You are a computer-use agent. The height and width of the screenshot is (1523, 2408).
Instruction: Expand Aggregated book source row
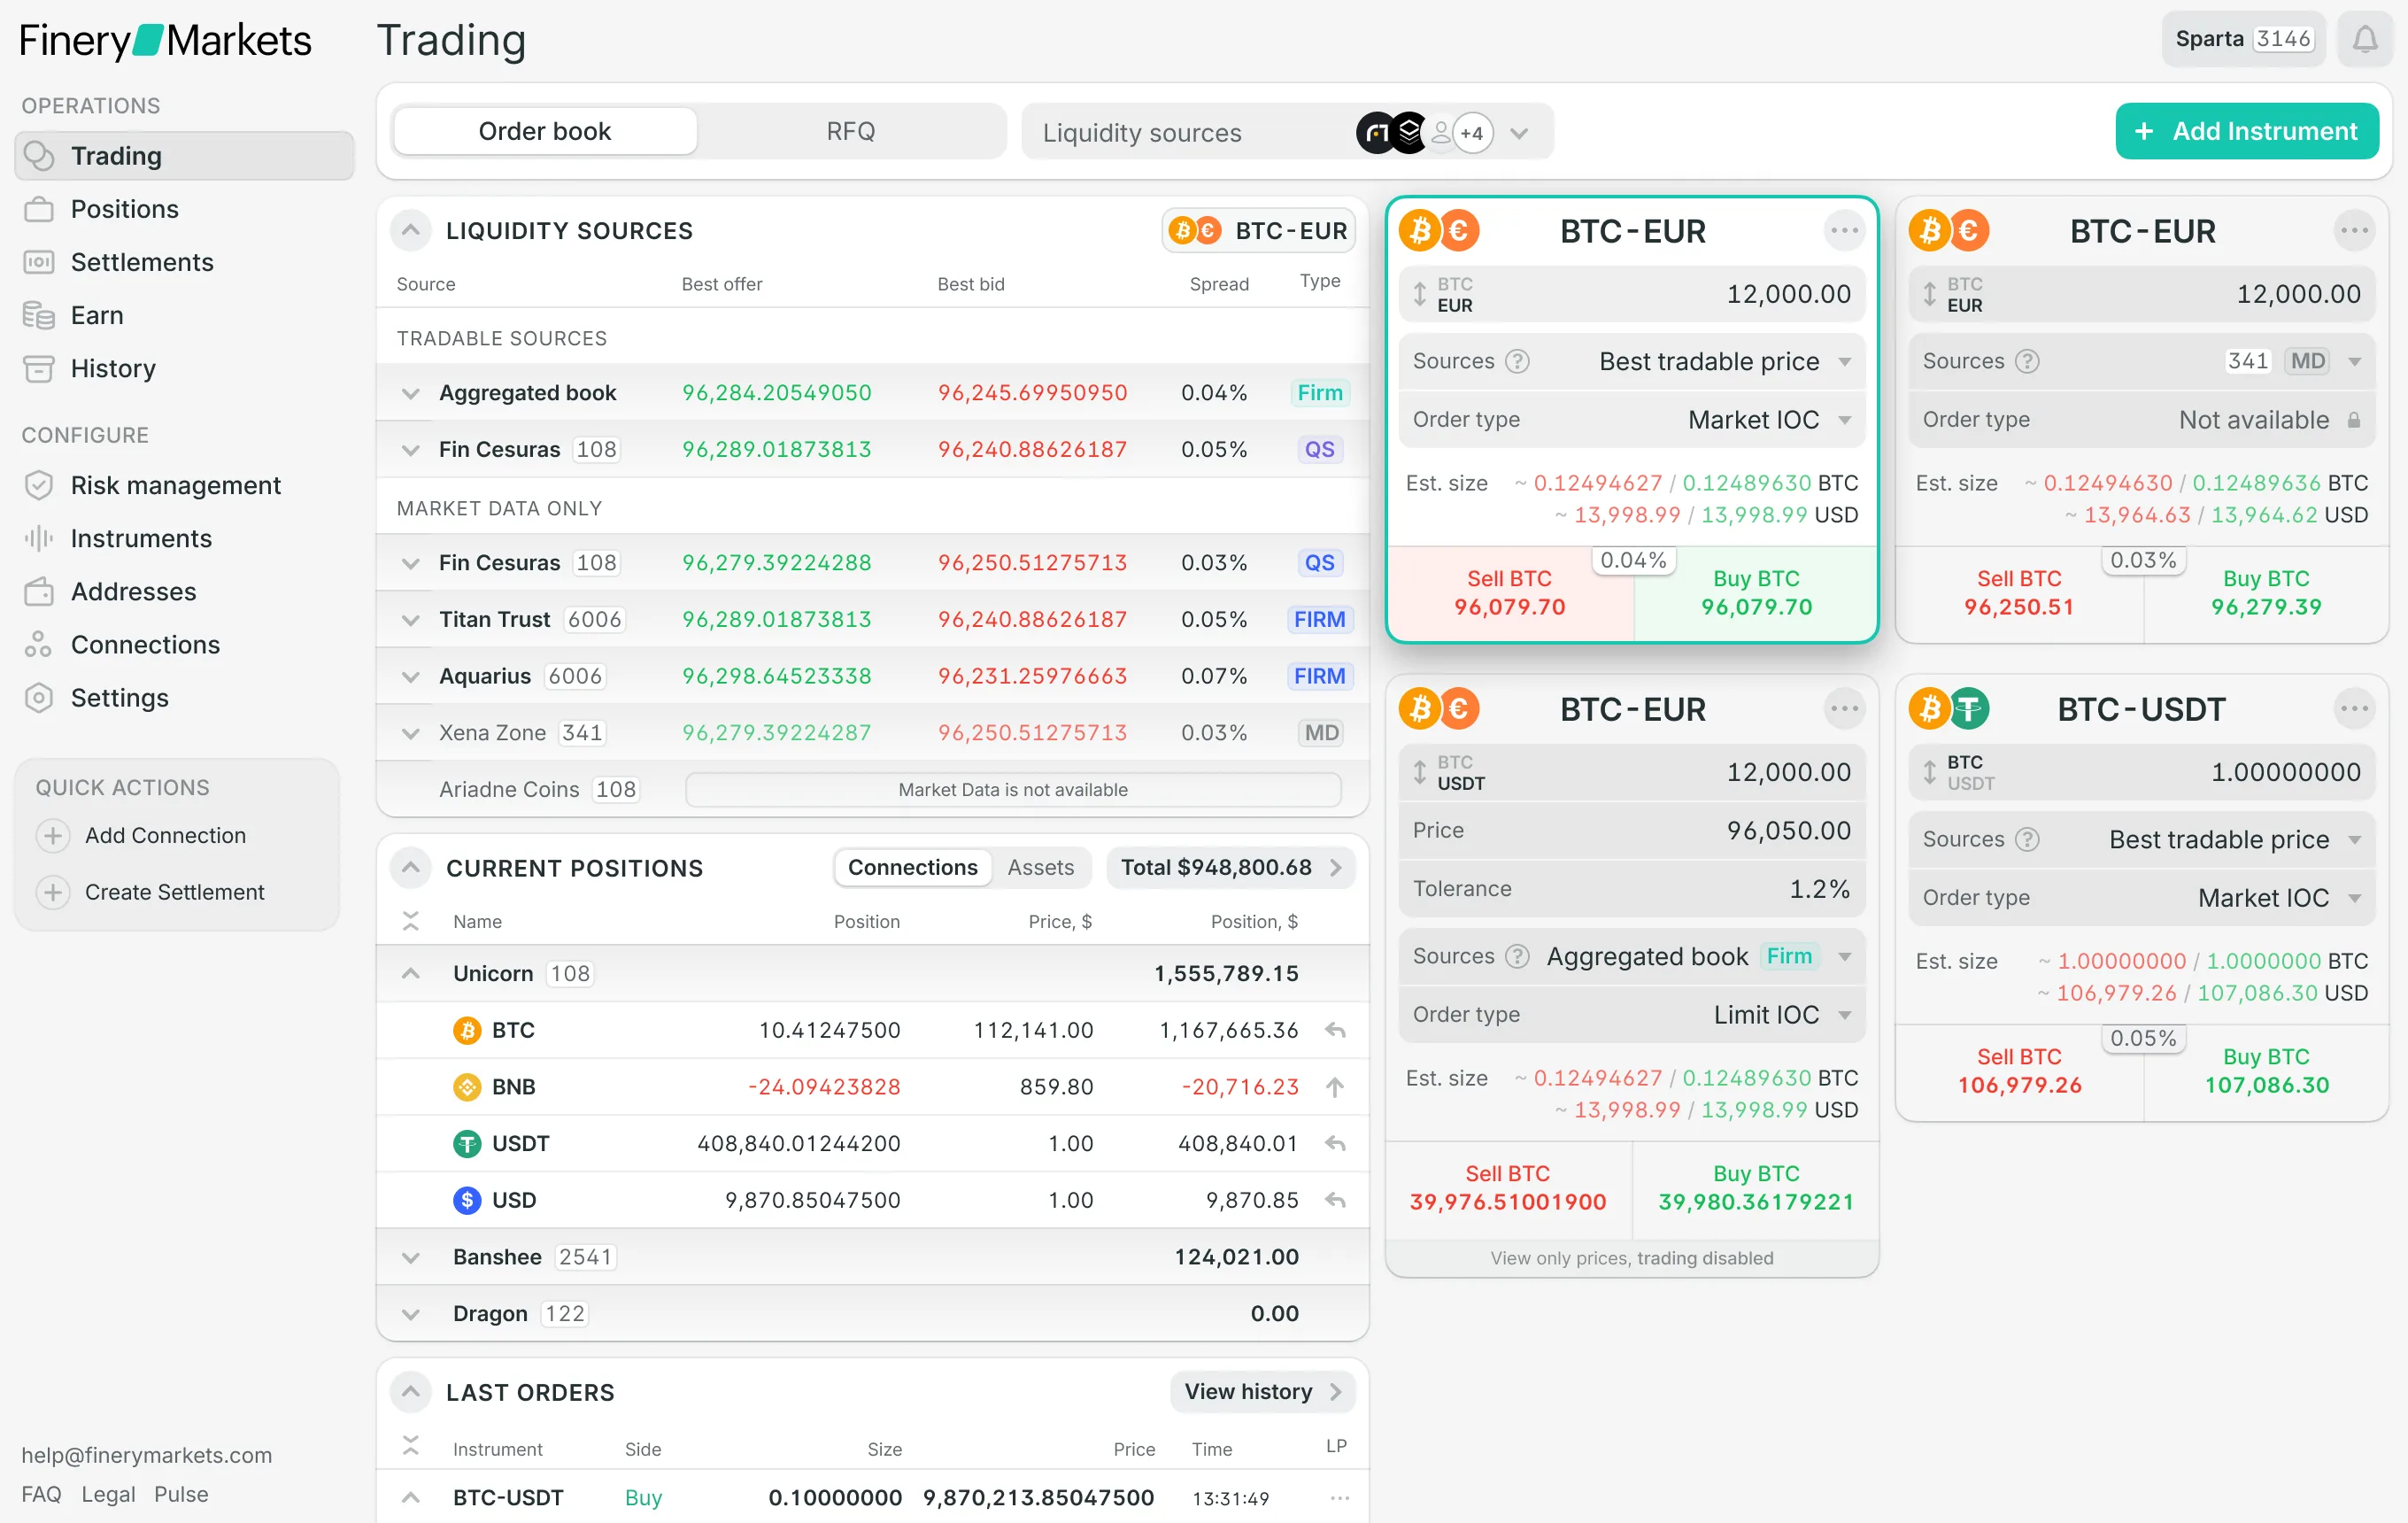pos(410,393)
